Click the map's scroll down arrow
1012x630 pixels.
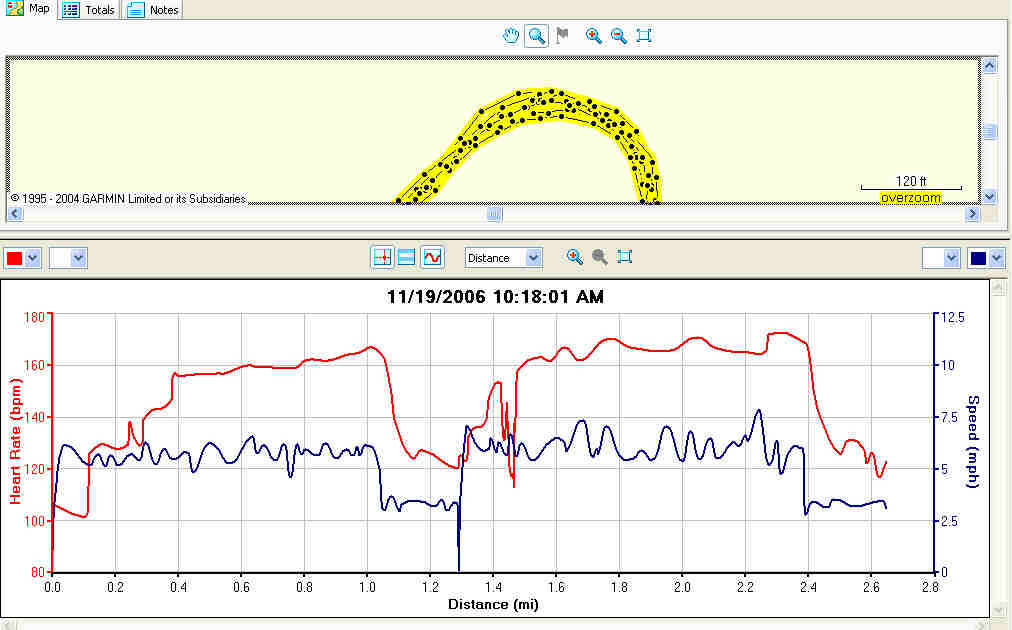pos(989,197)
